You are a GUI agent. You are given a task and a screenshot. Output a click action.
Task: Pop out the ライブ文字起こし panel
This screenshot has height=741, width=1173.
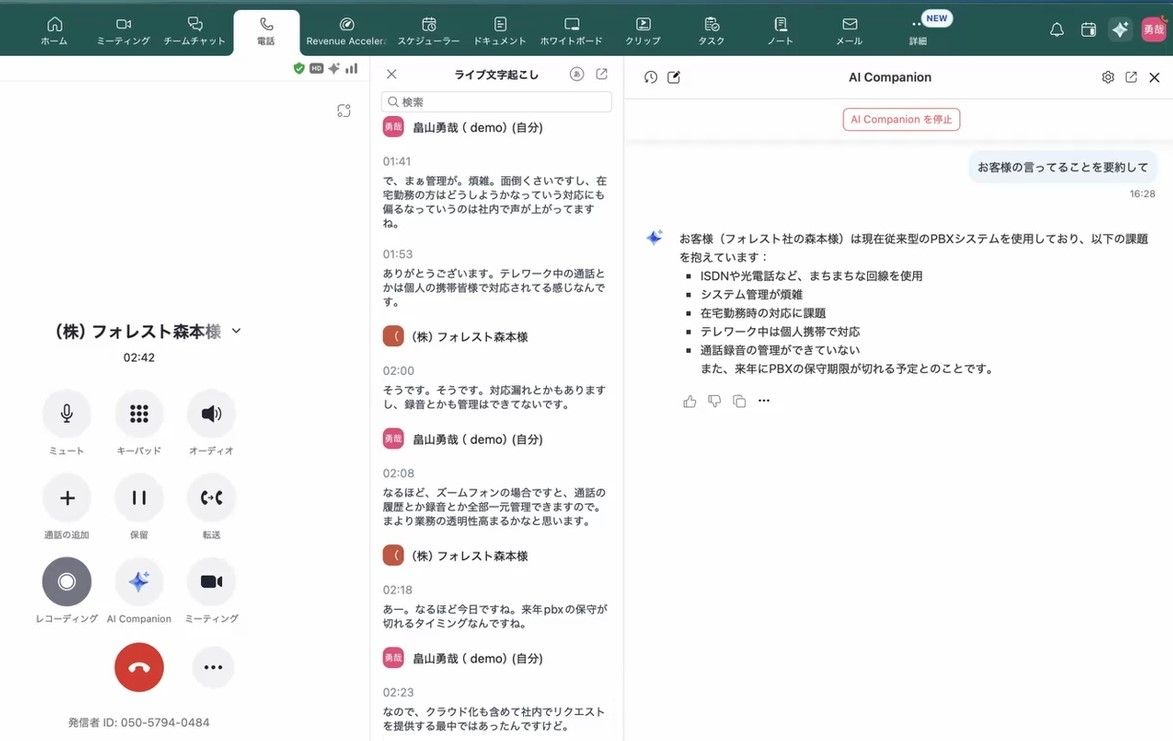point(601,74)
